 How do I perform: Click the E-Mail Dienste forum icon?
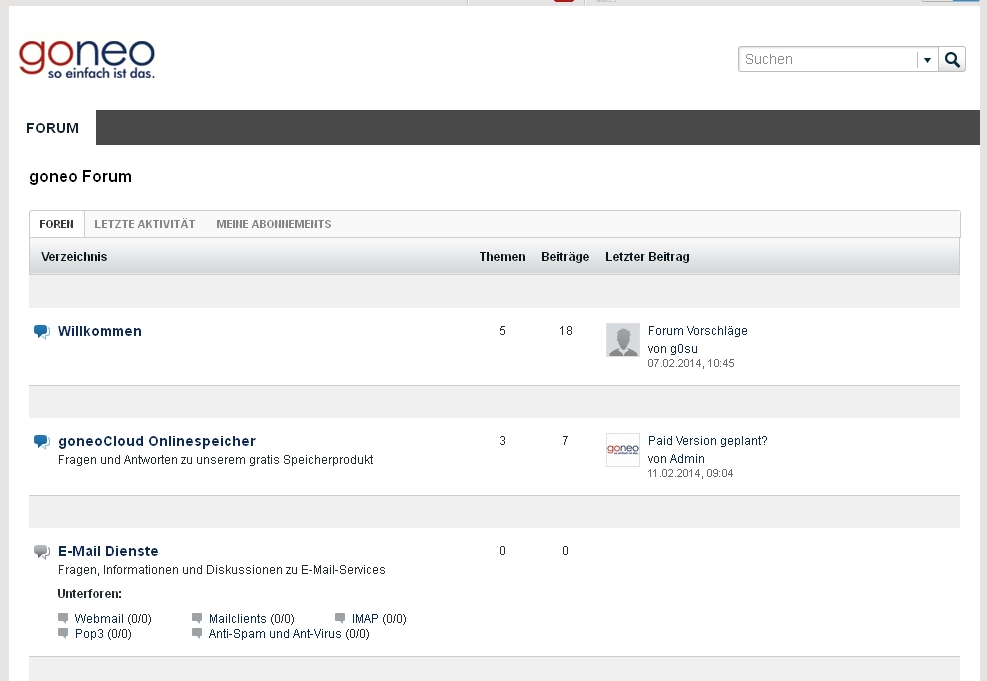[42, 552]
